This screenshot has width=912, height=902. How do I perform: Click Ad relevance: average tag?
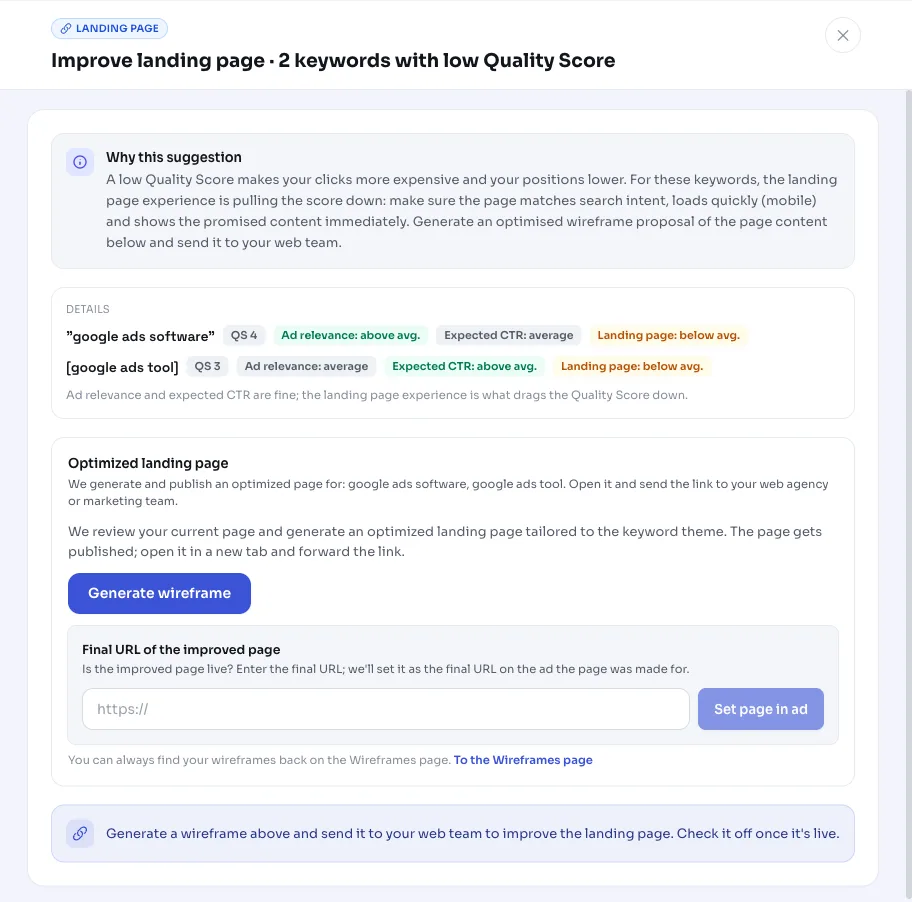point(307,366)
